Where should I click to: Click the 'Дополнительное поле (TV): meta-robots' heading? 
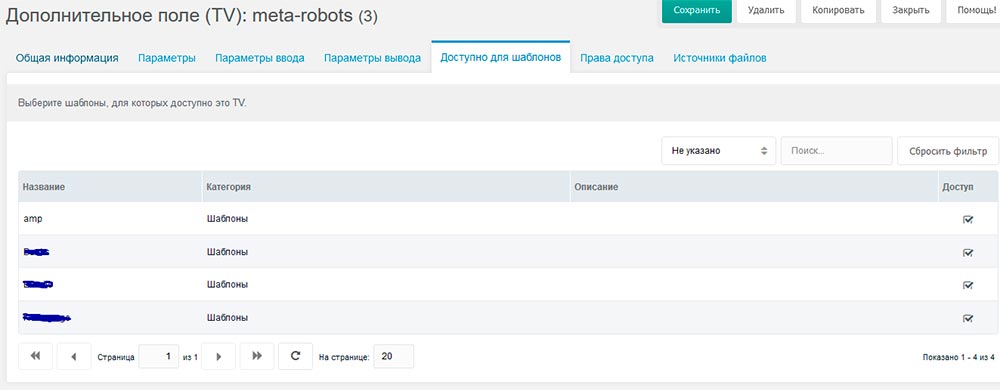191,16
